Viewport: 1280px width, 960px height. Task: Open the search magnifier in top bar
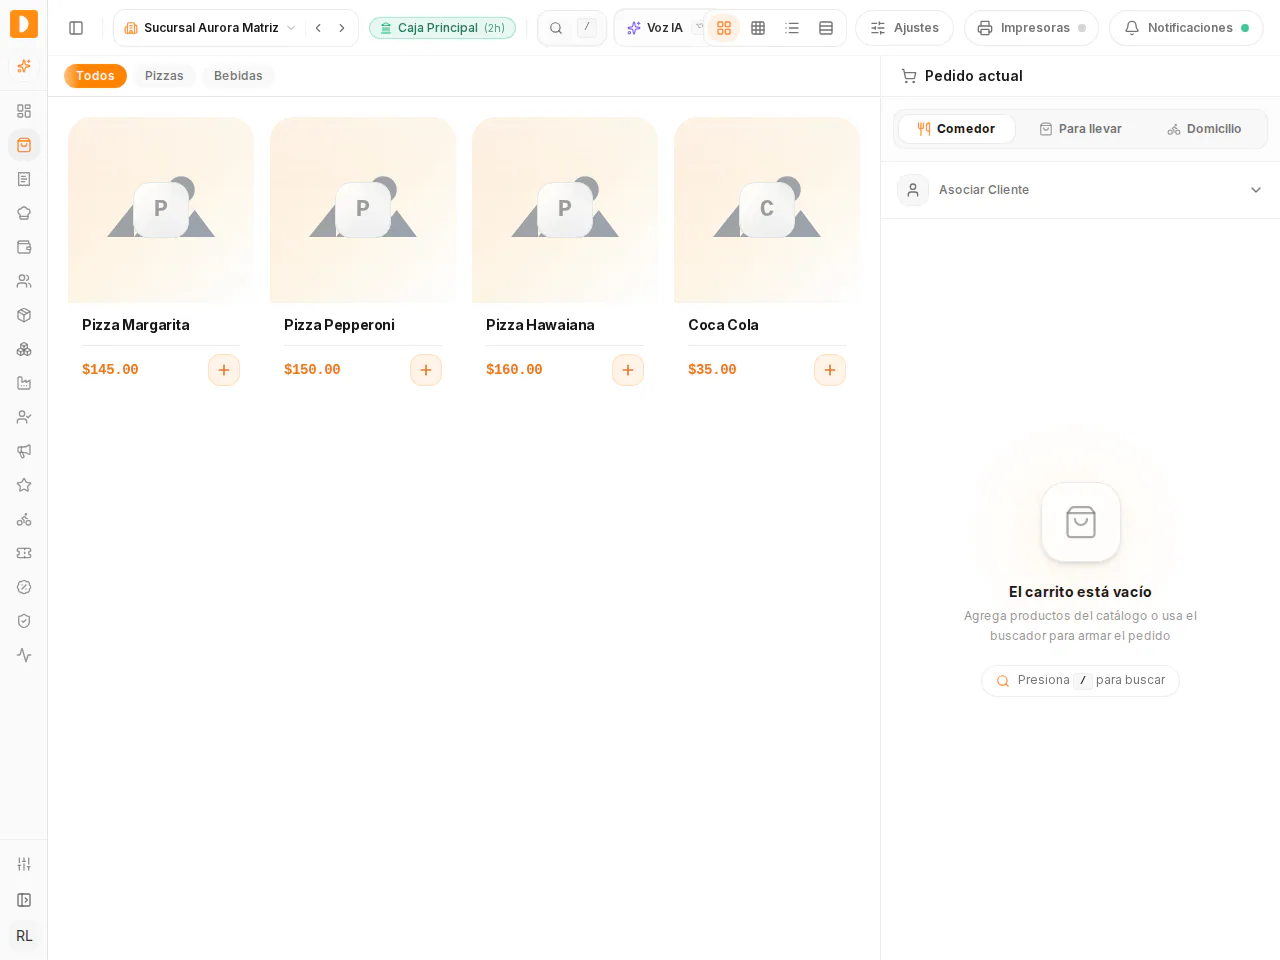[x=556, y=28]
